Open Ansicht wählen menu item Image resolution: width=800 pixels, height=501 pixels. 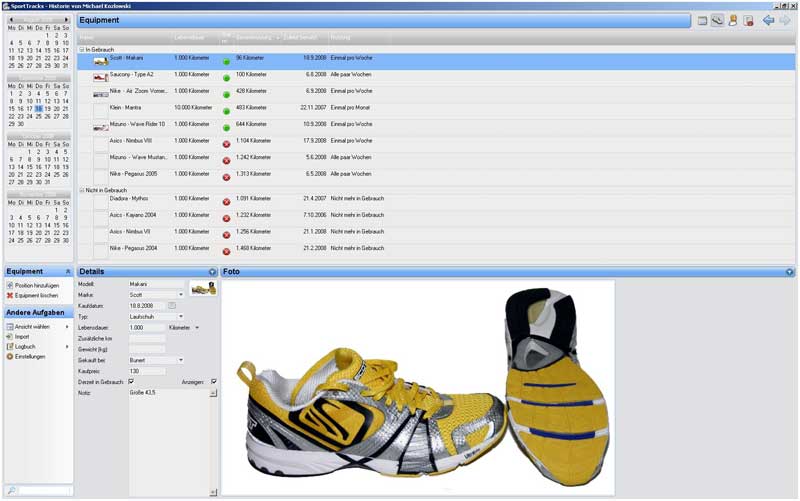(32, 327)
